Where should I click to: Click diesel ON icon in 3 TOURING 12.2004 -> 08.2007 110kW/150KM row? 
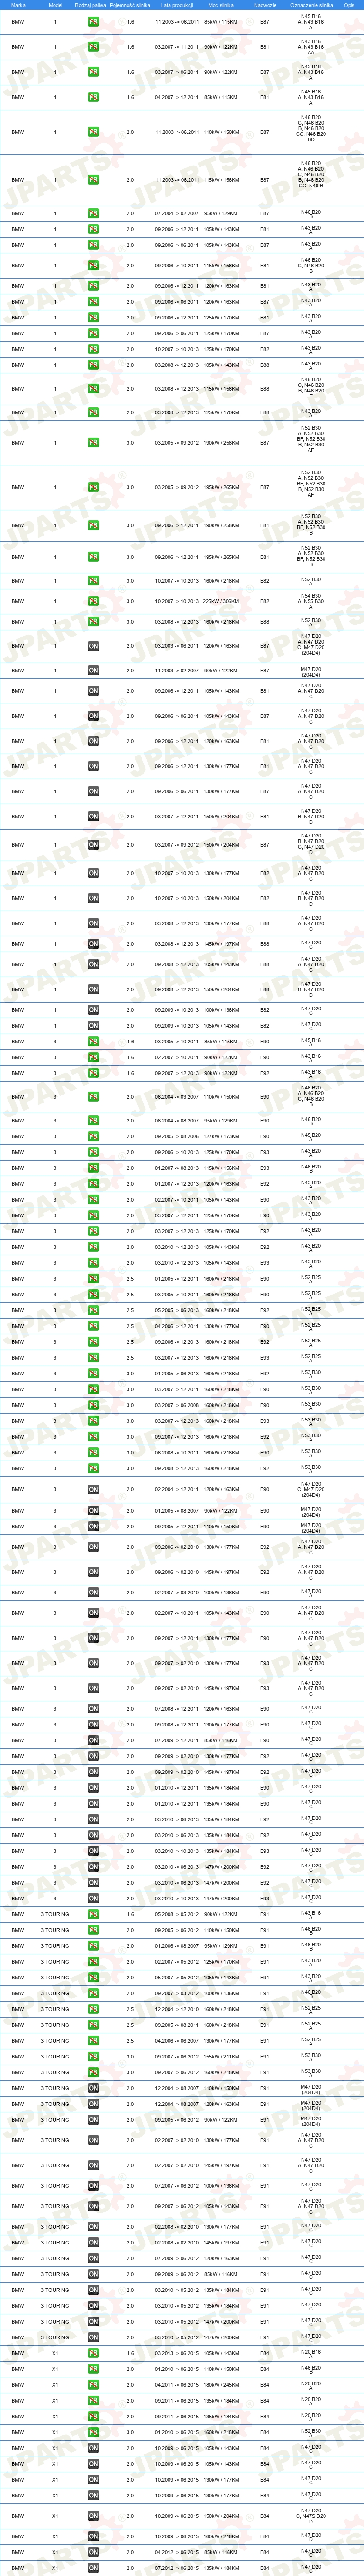point(93,2088)
